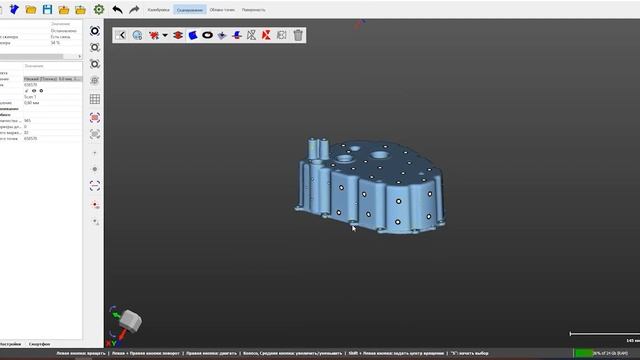Click the outlined hourglass invert selection icon
Screen dimensions: 640x360
coord(251,35)
